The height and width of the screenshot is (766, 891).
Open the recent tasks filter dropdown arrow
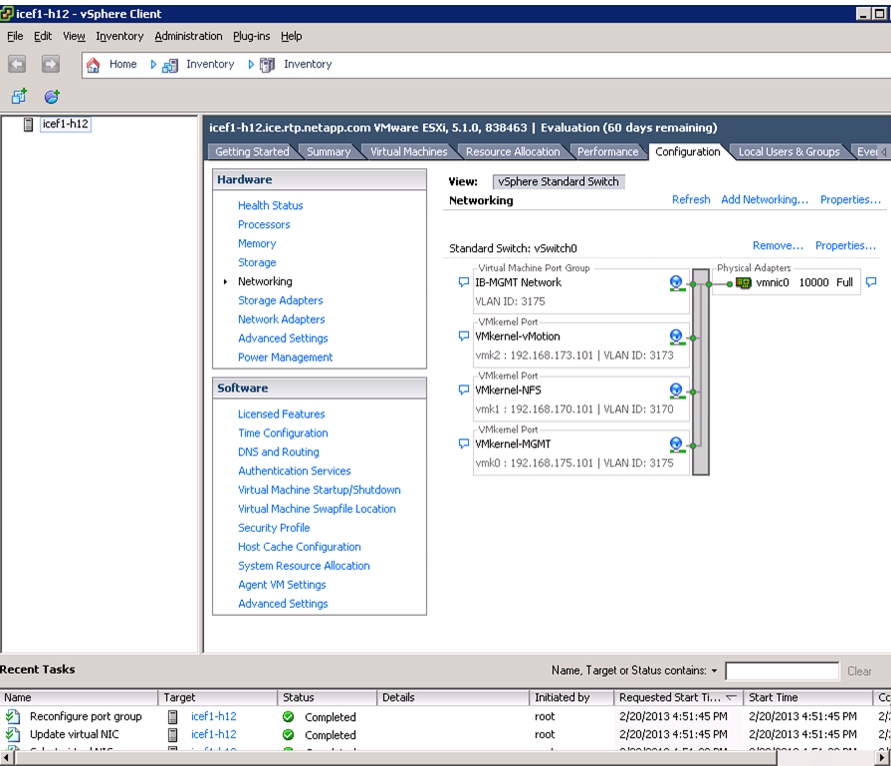tap(714, 671)
